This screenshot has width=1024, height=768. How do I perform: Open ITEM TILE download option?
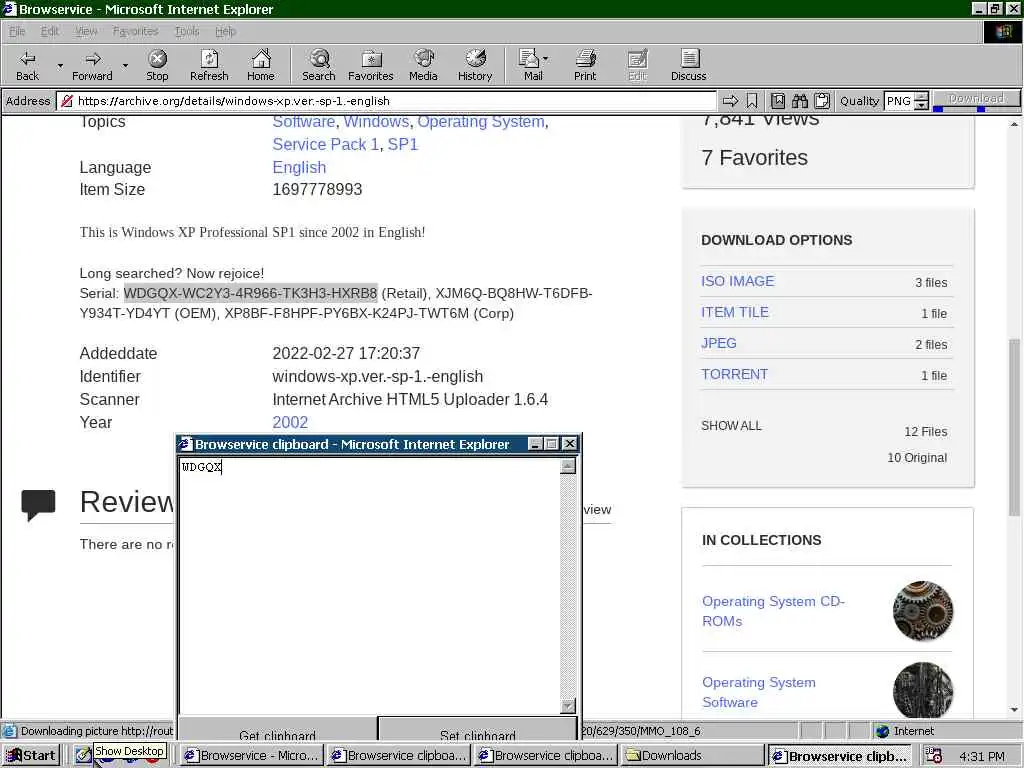pos(735,312)
